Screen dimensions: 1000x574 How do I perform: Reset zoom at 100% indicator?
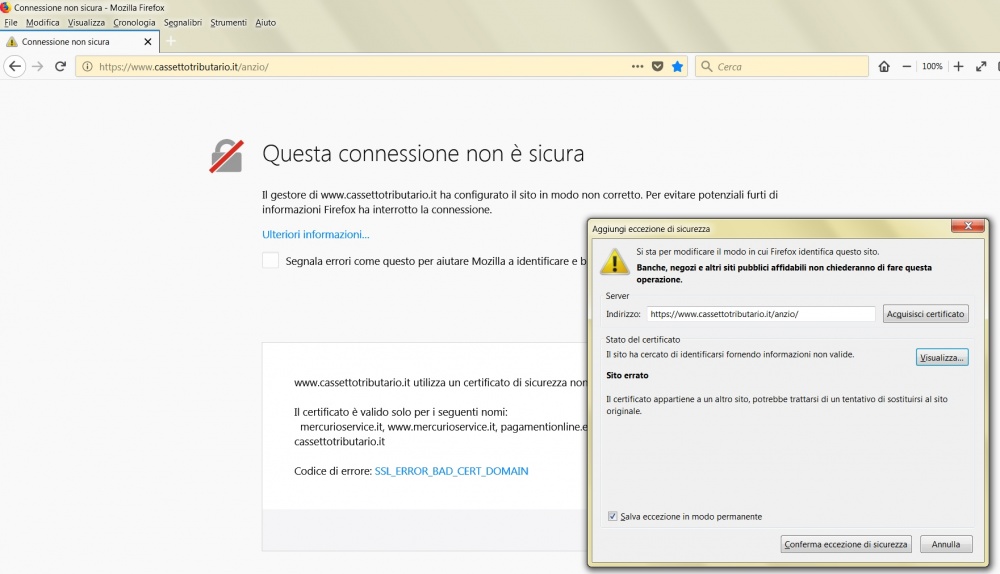point(932,66)
